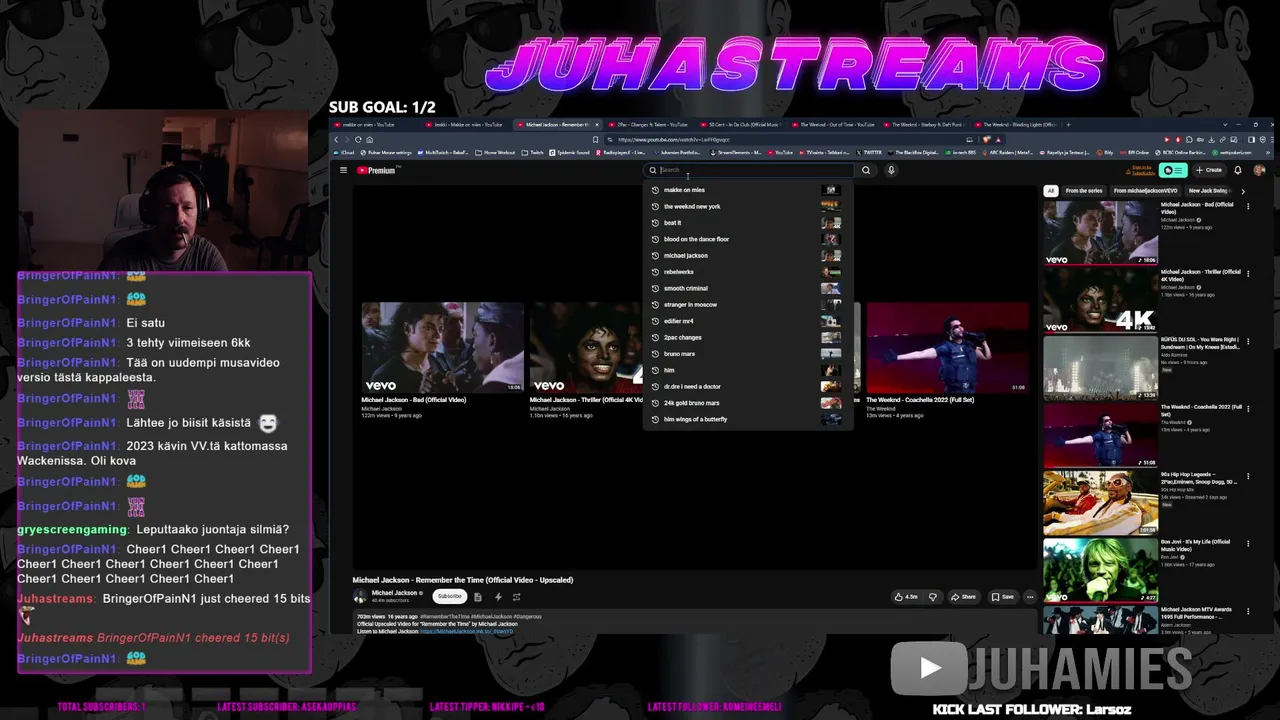Click the Create button
Screen dimensions: 1280x720
1209,170
